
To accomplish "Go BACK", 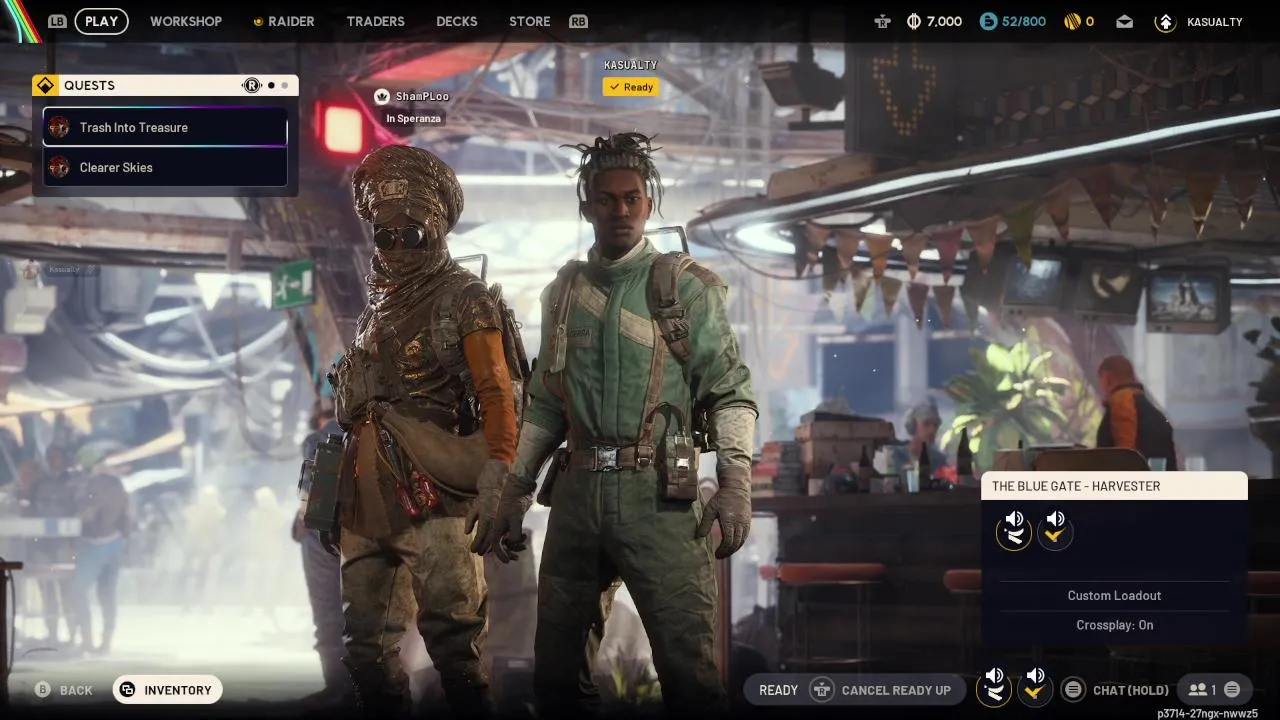I will 76,691.
